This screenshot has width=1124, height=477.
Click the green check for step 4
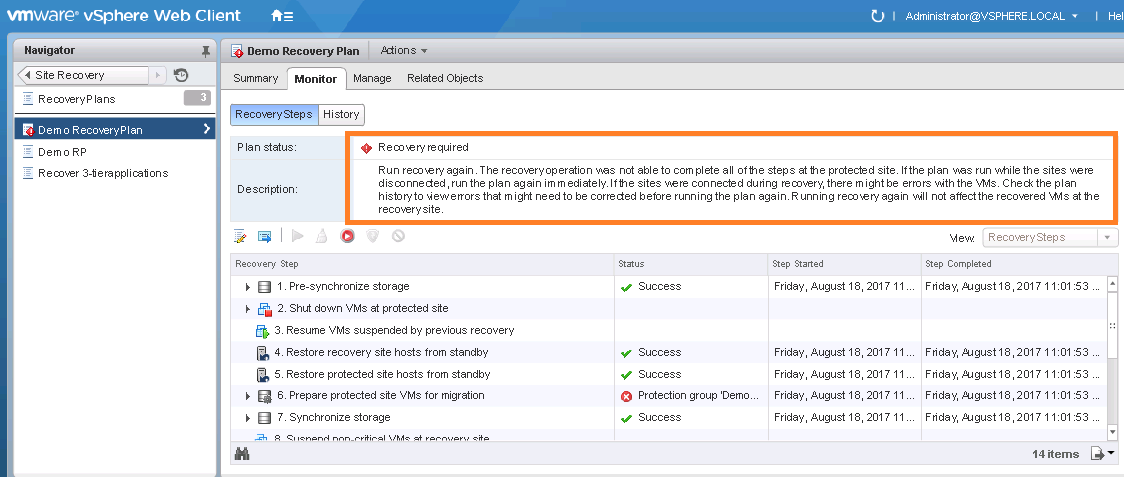pyautogui.click(x=626, y=354)
